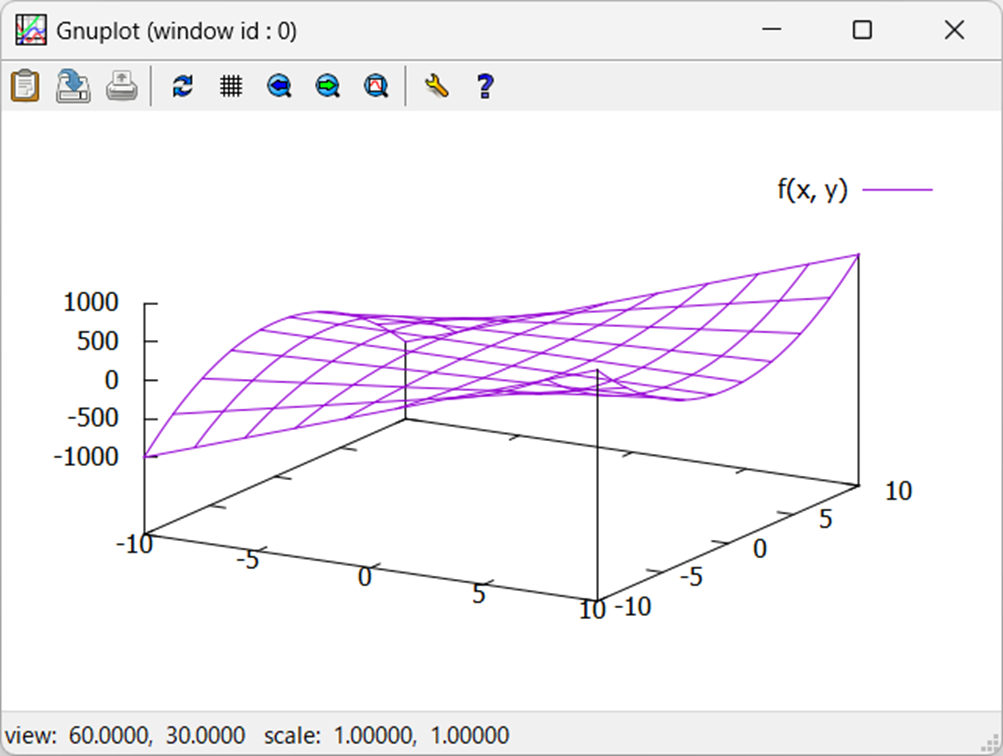
Task: Replot the current graph
Action: coord(182,86)
